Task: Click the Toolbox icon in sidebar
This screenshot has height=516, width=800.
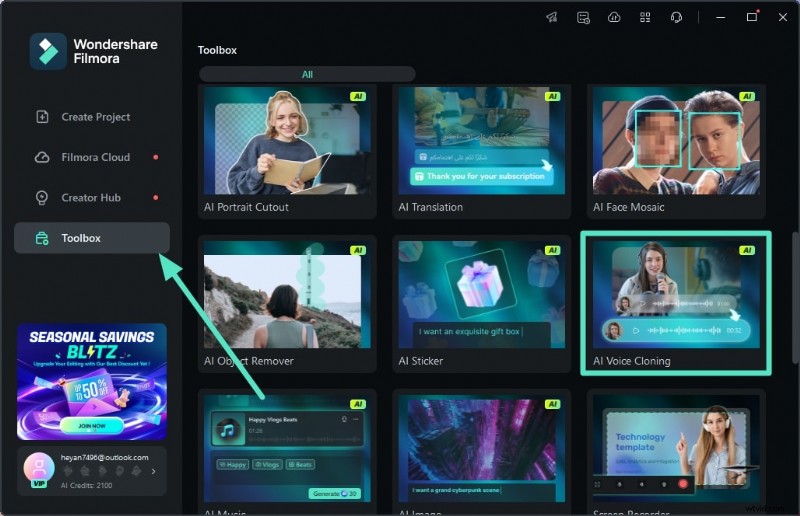Action: [42, 238]
